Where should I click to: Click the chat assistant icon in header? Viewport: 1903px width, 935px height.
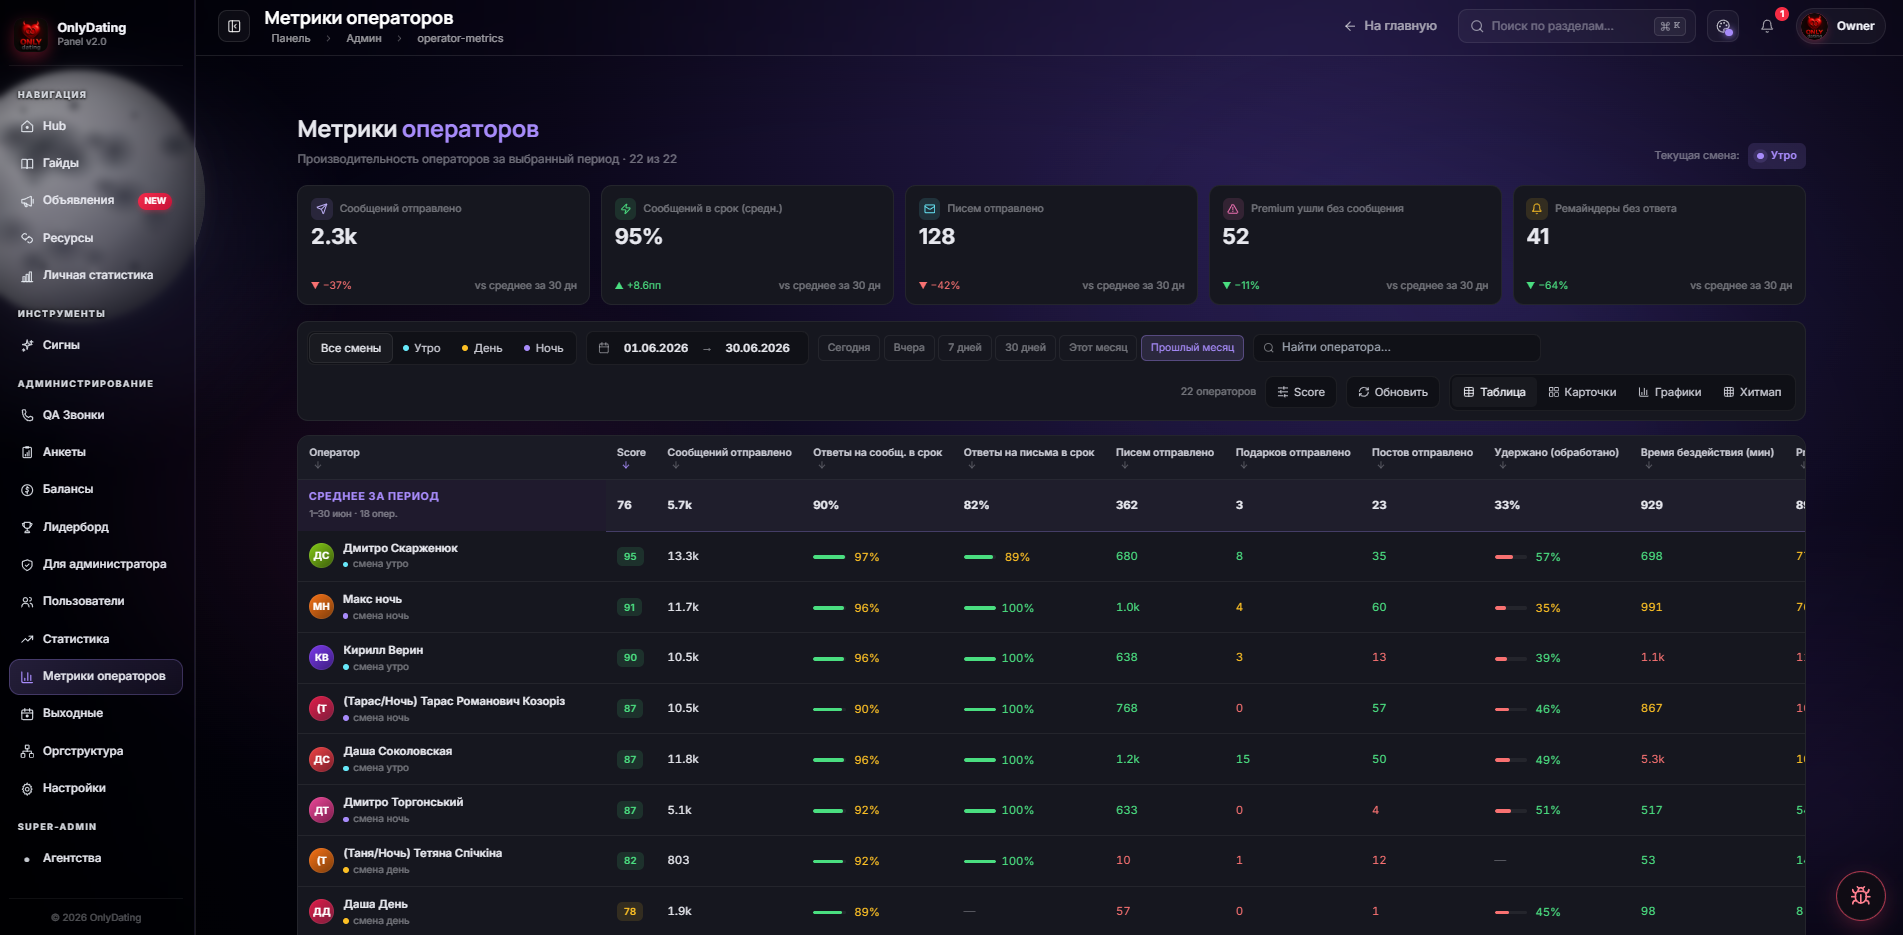tap(1723, 26)
